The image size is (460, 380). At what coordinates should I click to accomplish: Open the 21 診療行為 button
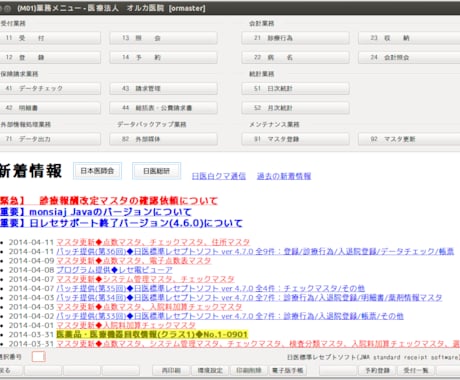point(295,38)
